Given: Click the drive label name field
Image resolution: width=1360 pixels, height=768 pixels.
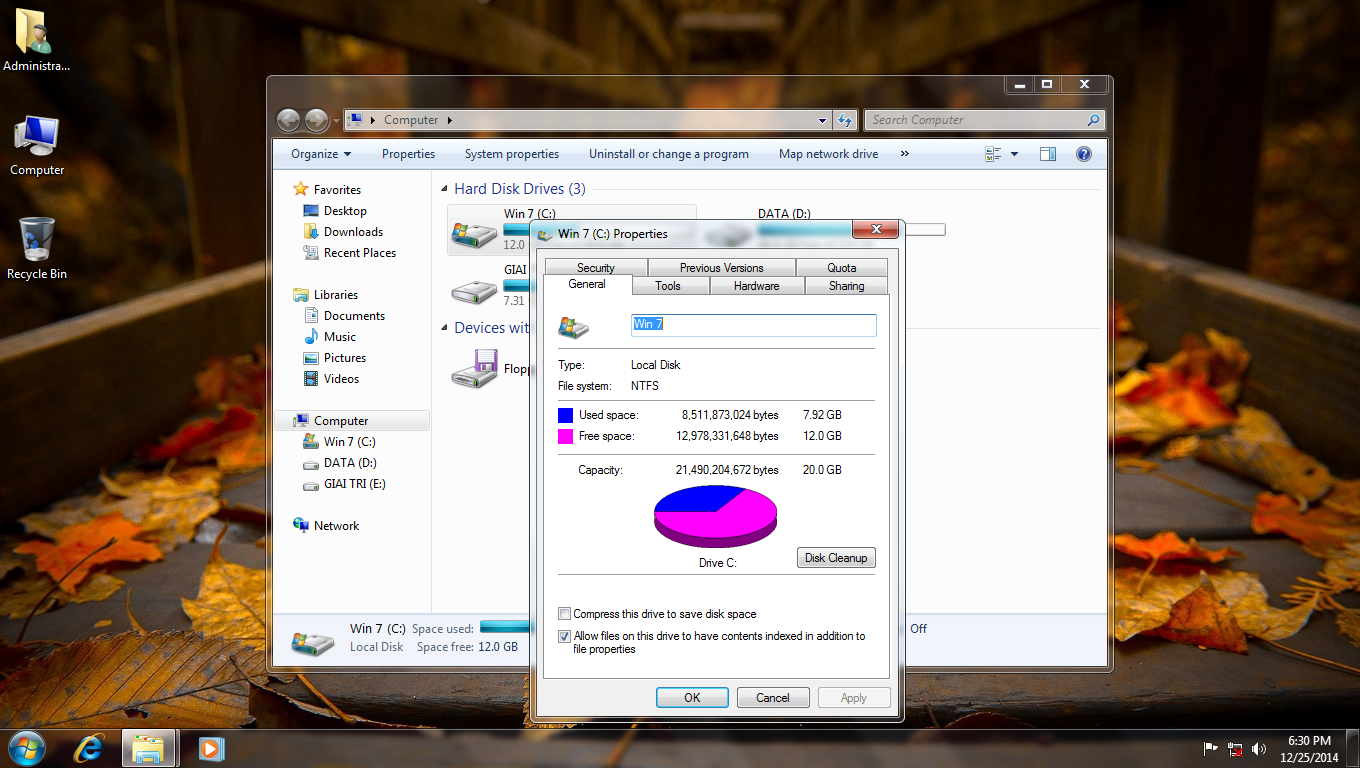Looking at the screenshot, I should [753, 325].
